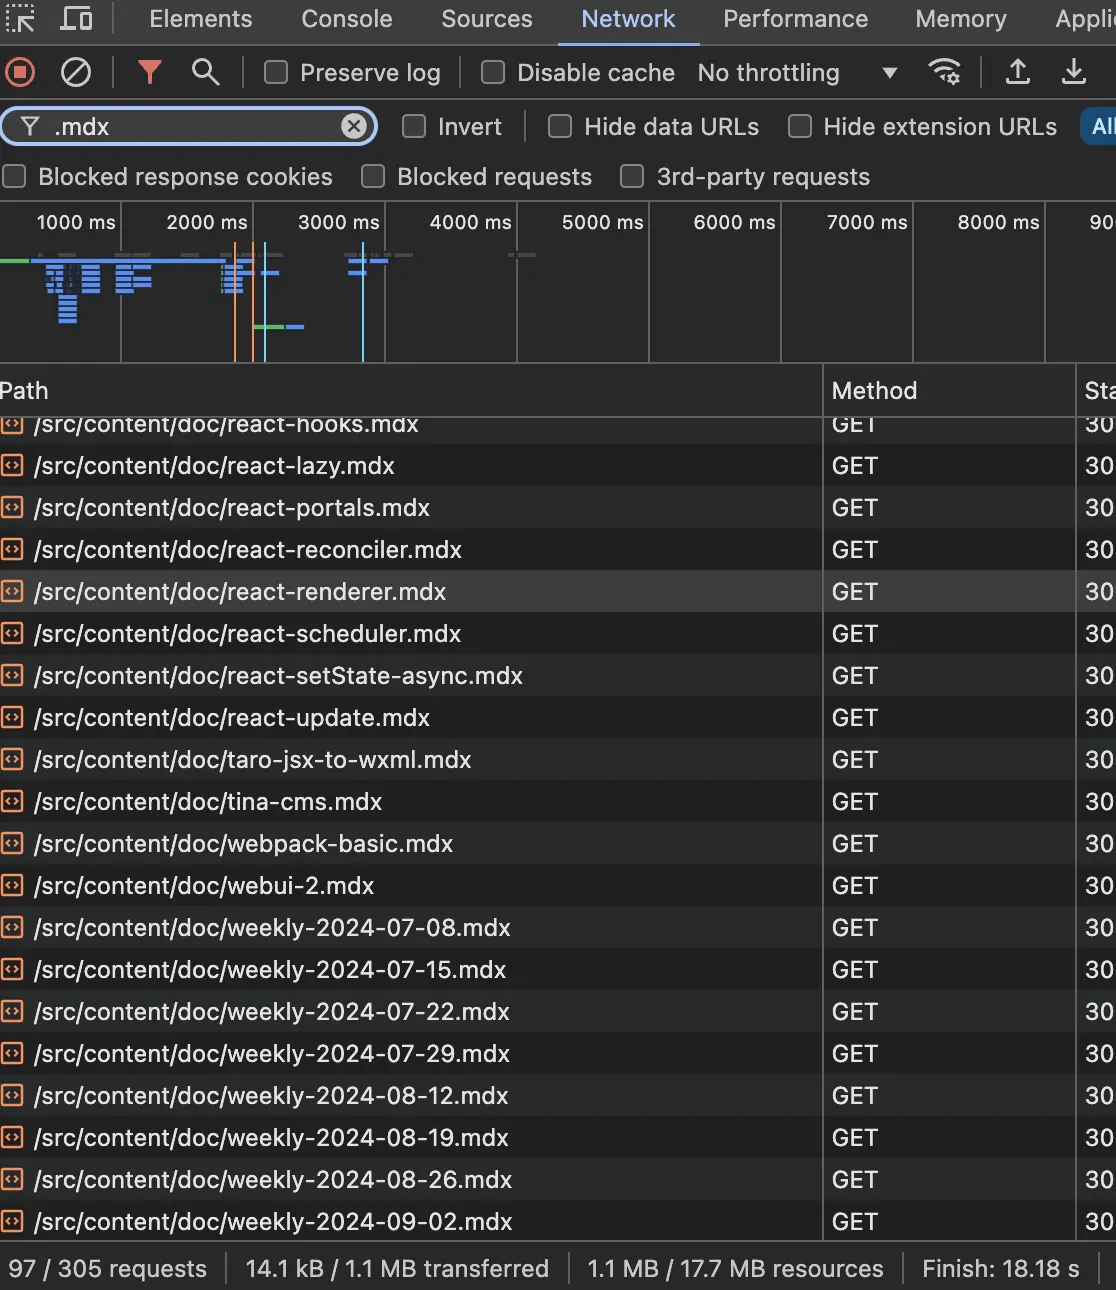Clear the .mdx filter text
The height and width of the screenshot is (1290, 1116).
point(353,126)
